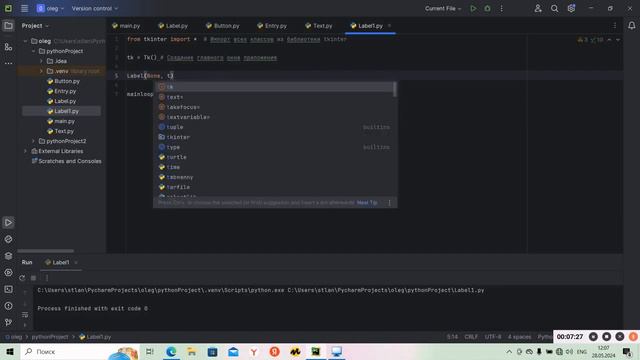Rerun Label1 in the Run panel
Image resolution: width=640 pixels, height=360 pixels.
pos(22,278)
